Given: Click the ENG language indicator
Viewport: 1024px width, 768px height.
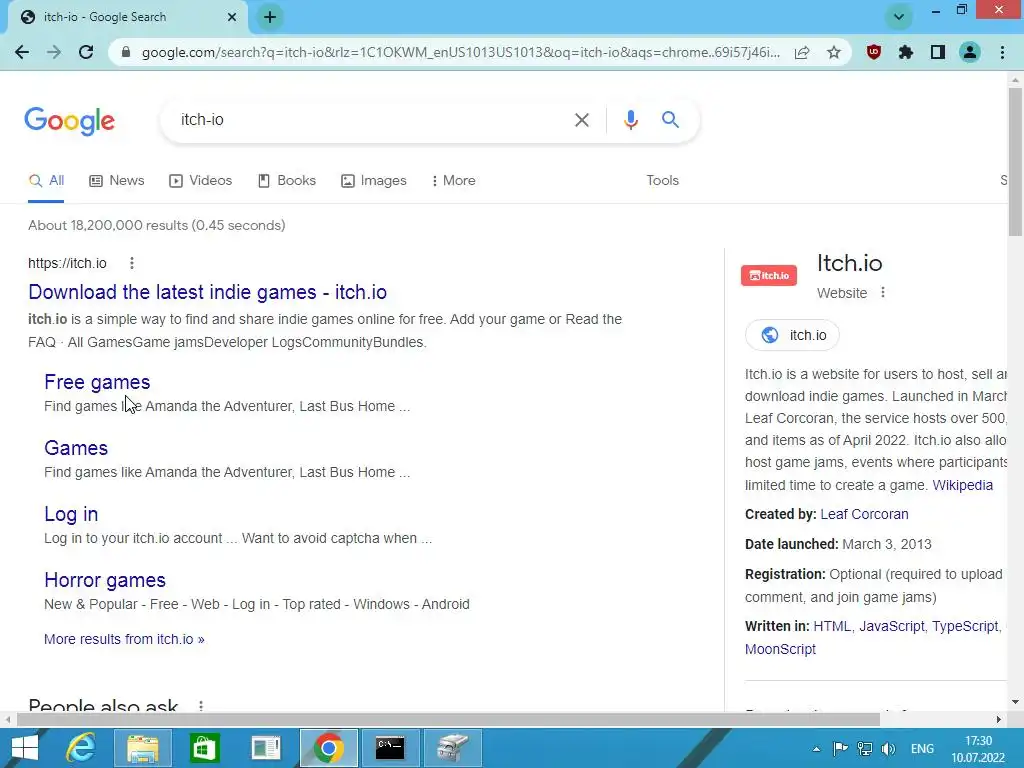Looking at the screenshot, I should tap(922, 749).
